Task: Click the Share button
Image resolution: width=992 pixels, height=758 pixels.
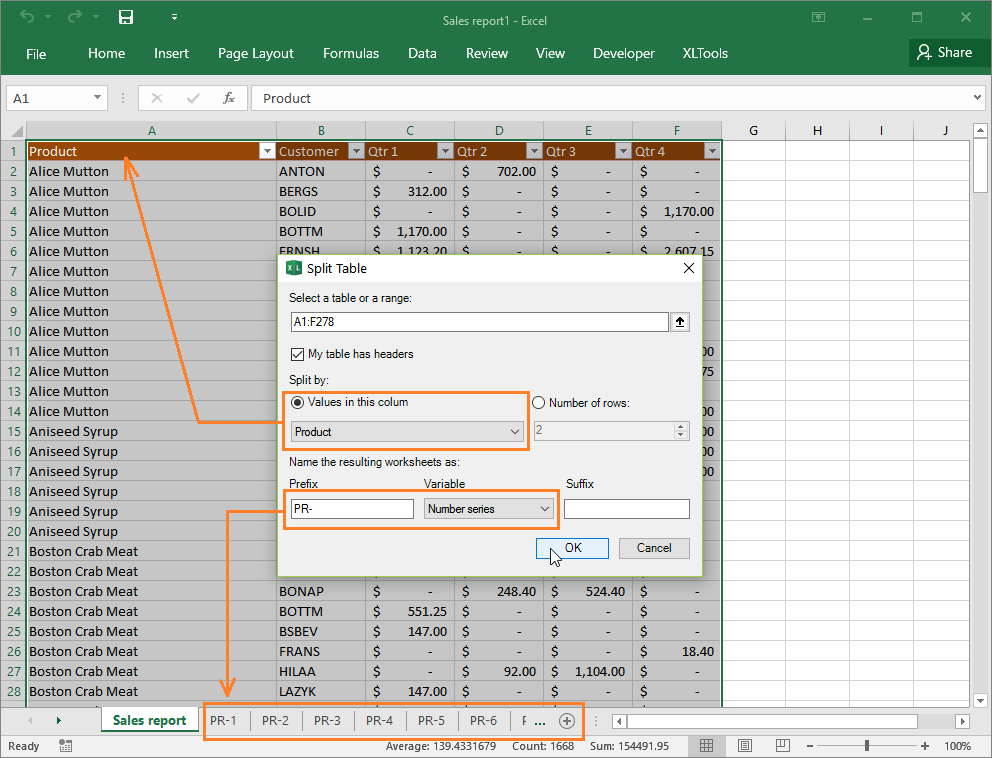Action: pyautogui.click(x=947, y=52)
